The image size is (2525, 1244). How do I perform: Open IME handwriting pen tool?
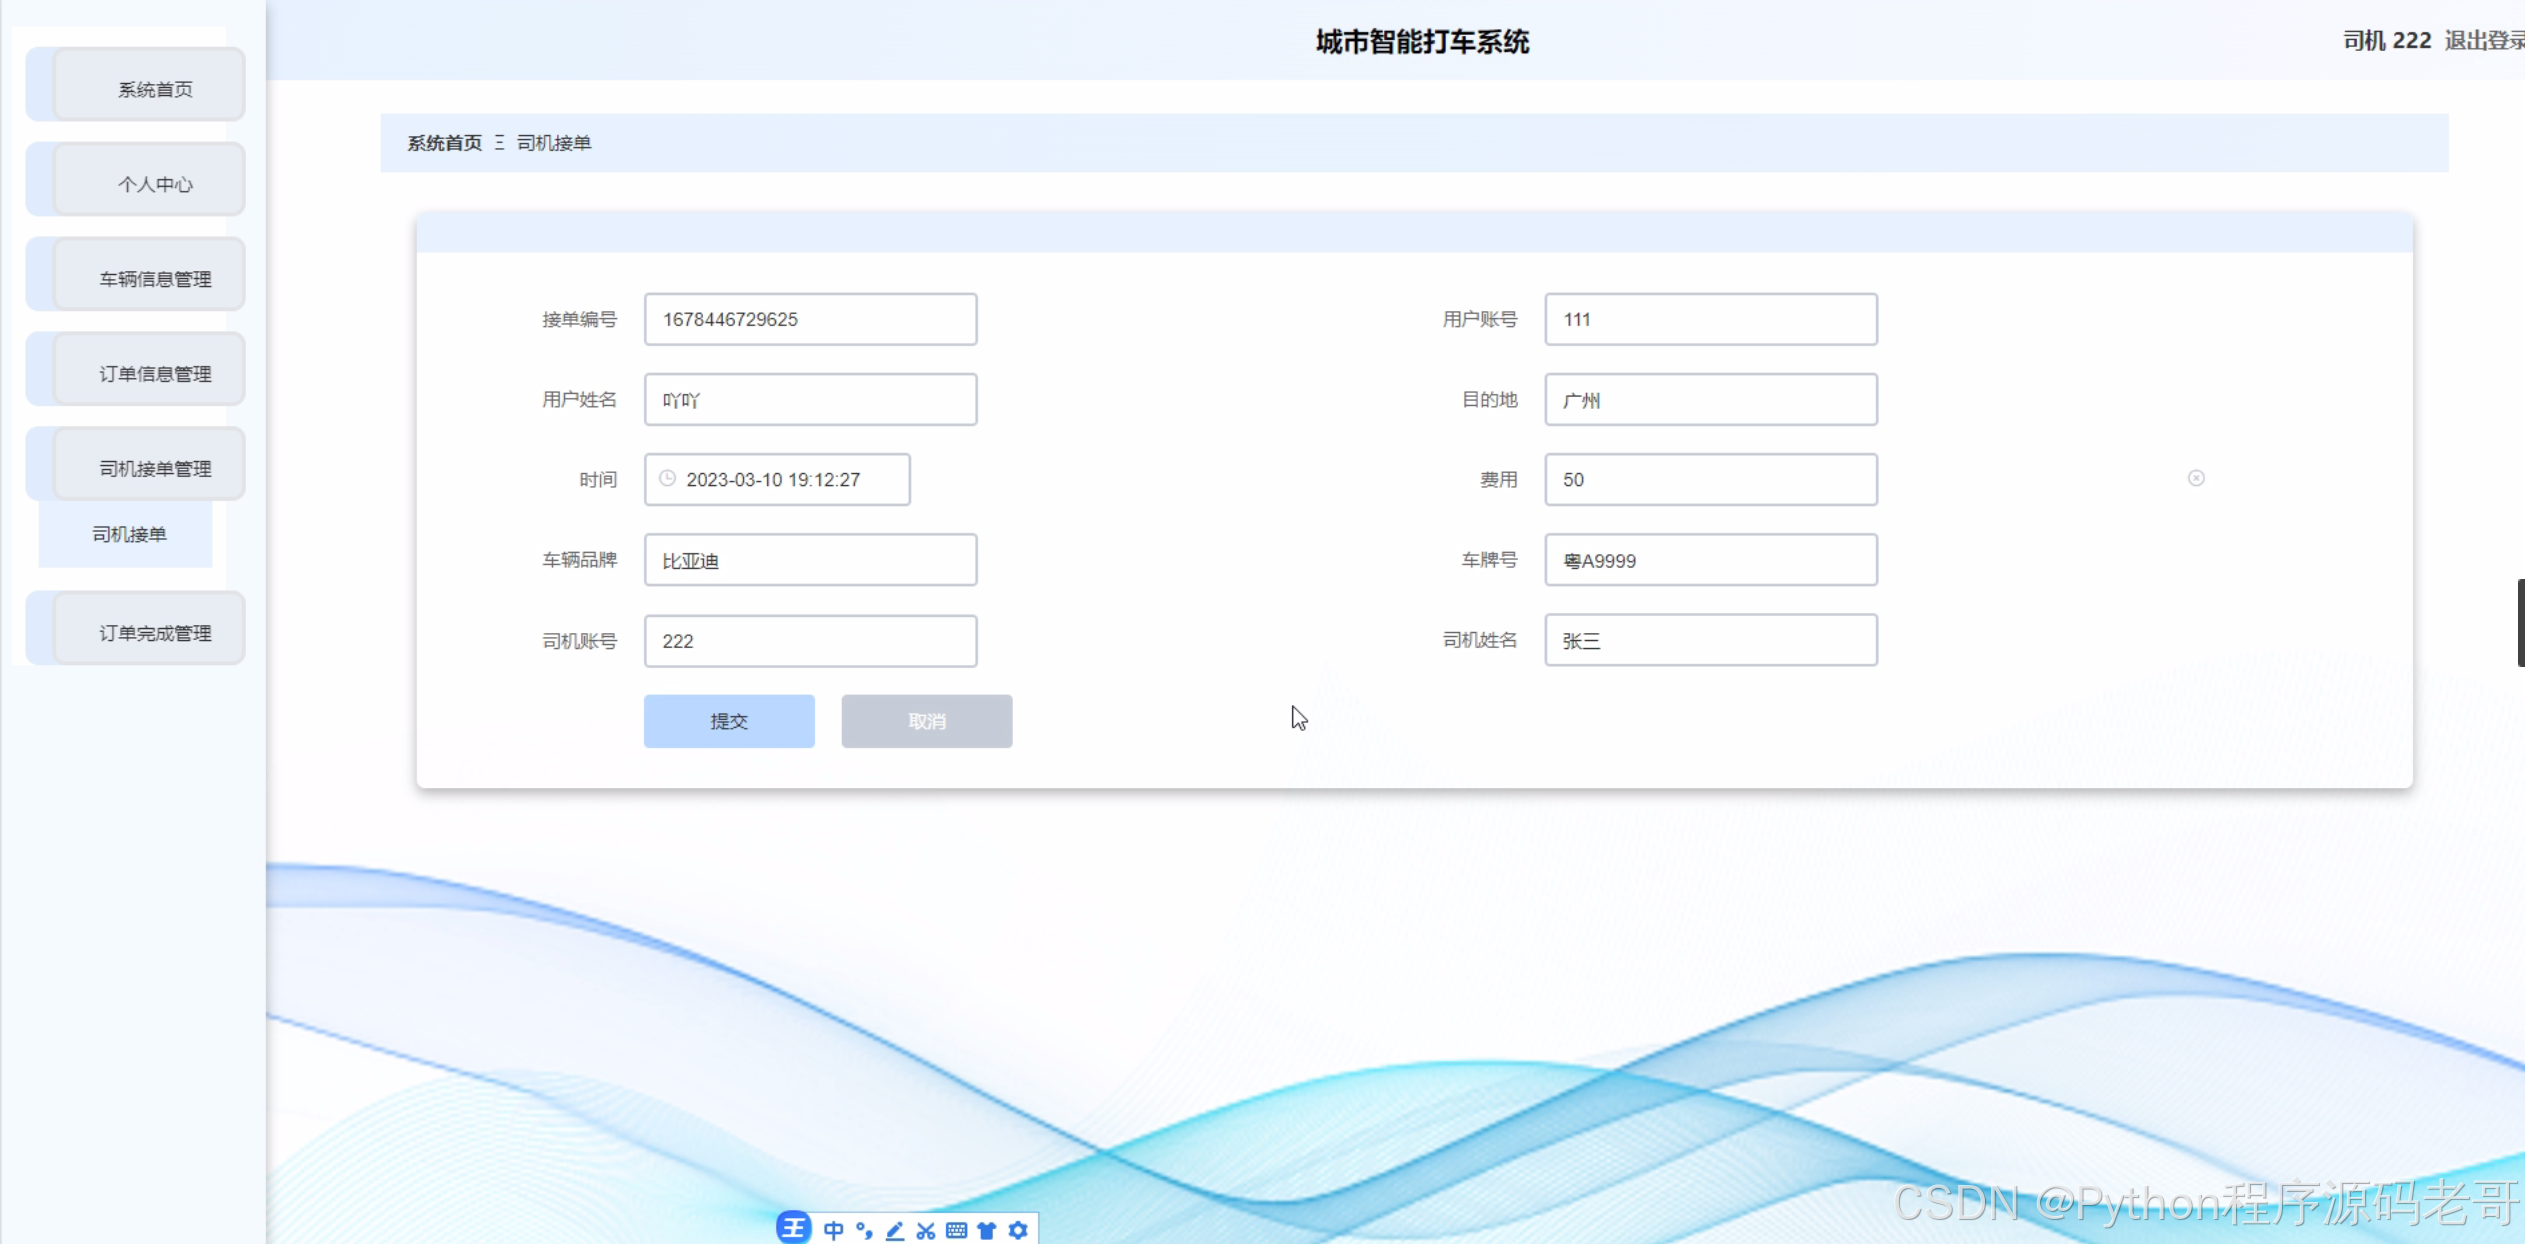(895, 1230)
